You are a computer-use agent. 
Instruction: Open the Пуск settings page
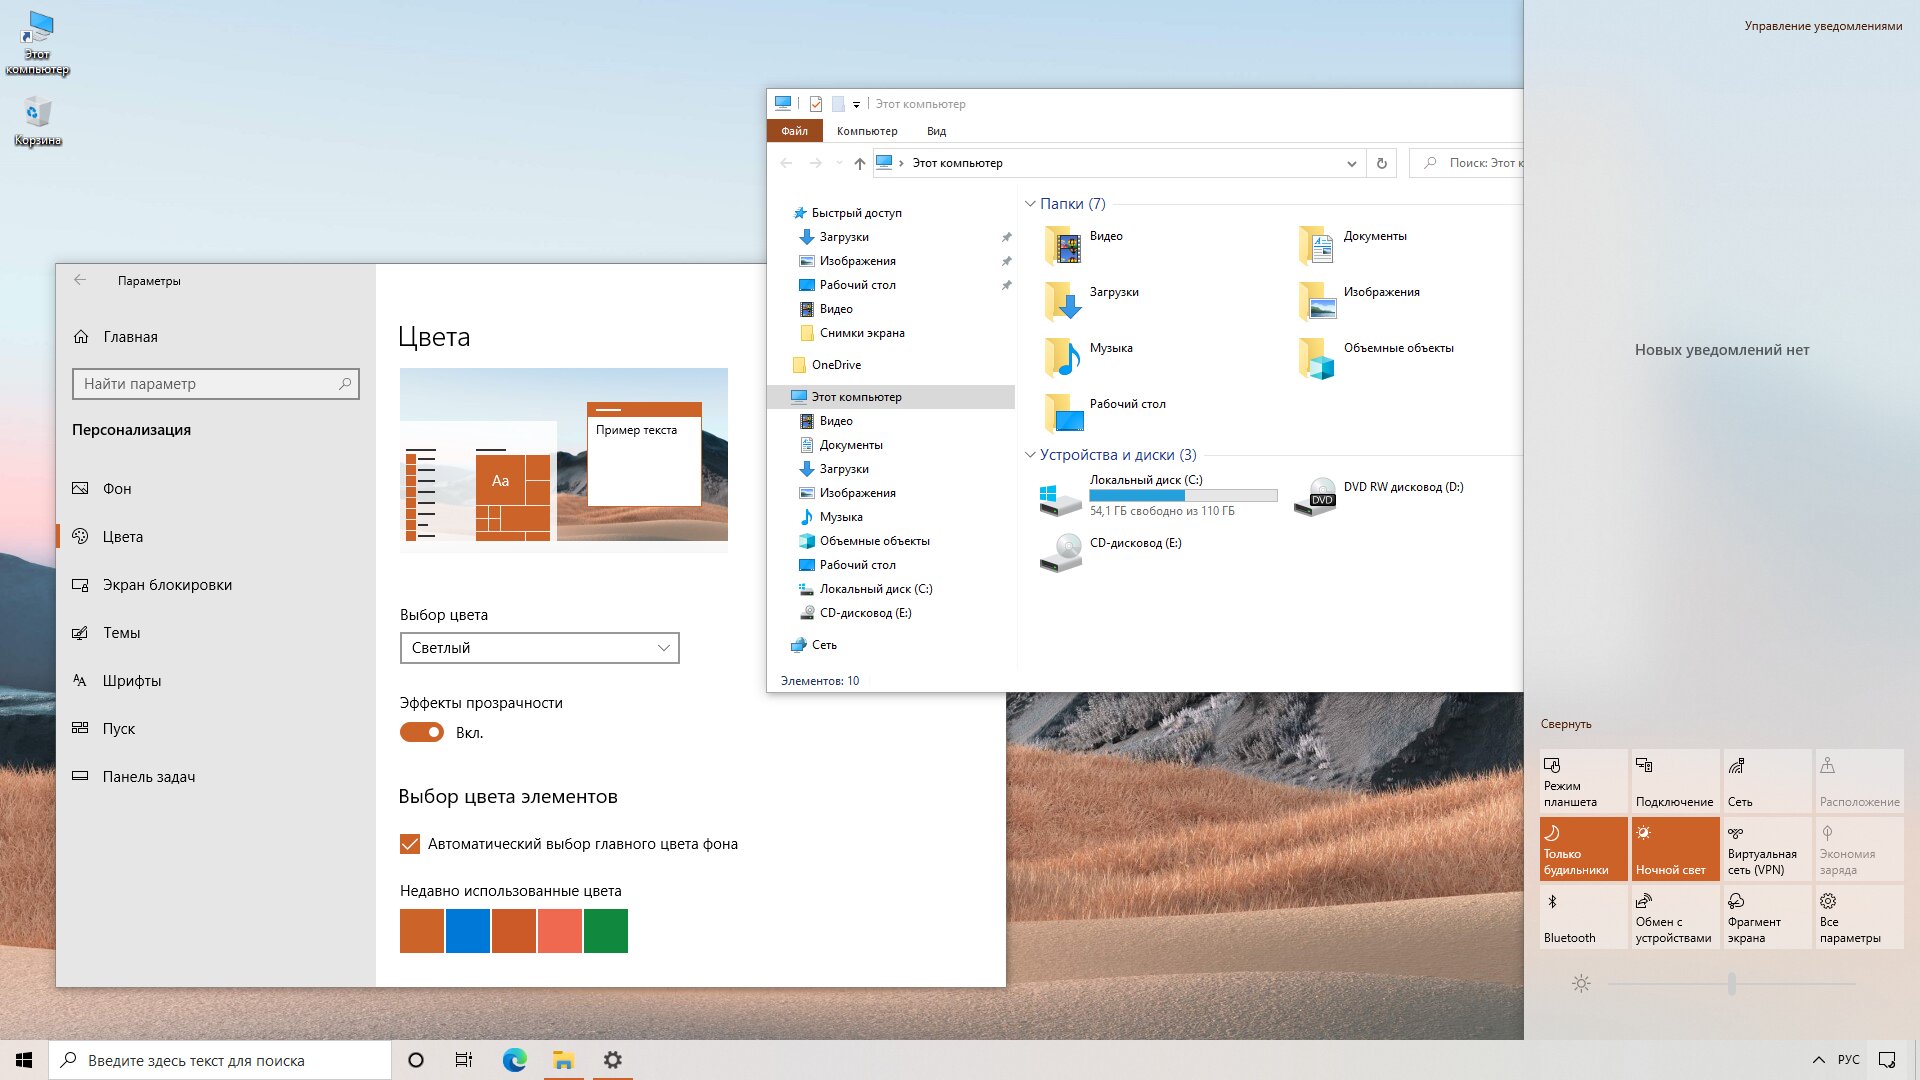[x=216, y=729]
